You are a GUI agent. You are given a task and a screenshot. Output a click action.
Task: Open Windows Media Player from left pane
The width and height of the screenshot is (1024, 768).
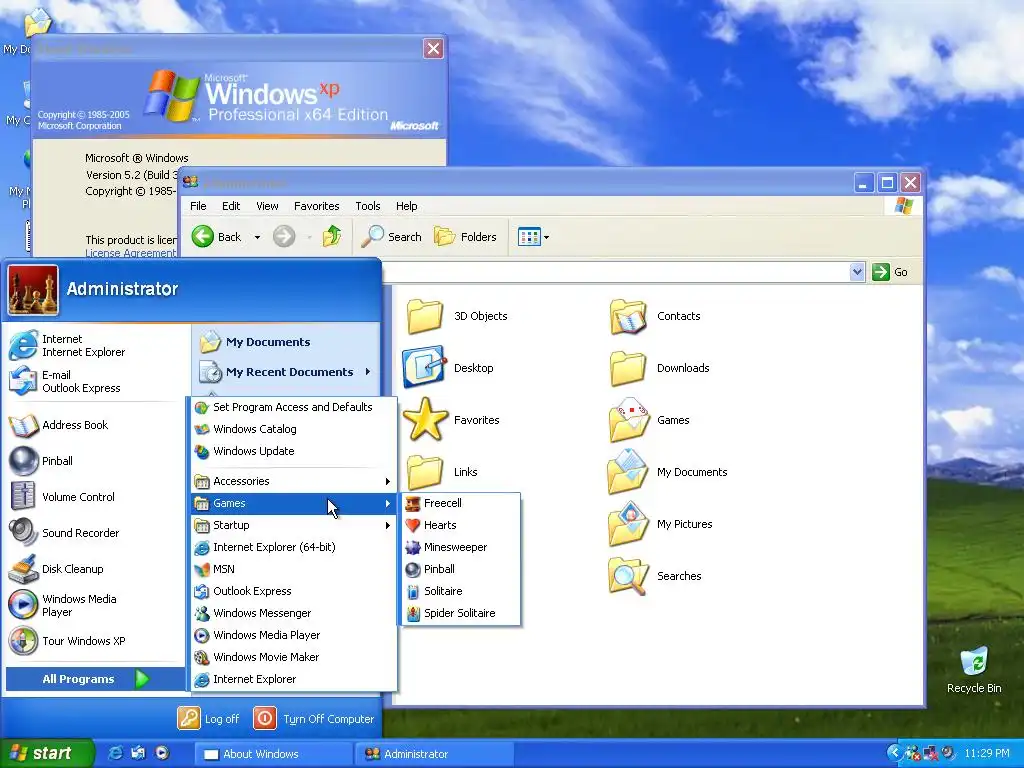[x=97, y=605]
